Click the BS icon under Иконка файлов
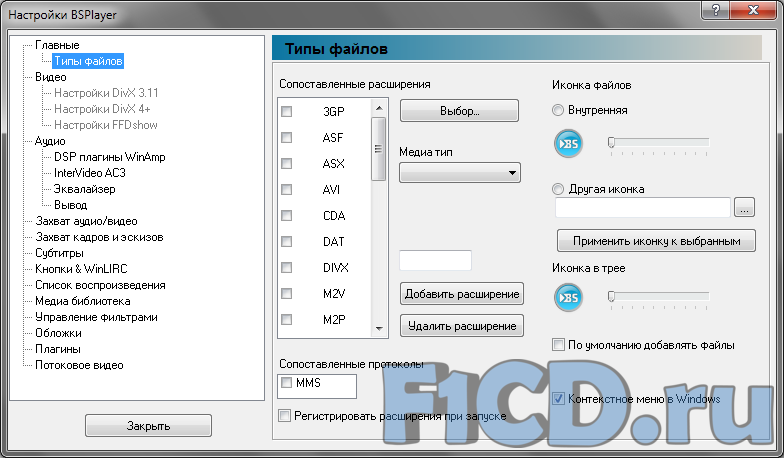Viewport: 784px width, 458px height. [x=568, y=144]
